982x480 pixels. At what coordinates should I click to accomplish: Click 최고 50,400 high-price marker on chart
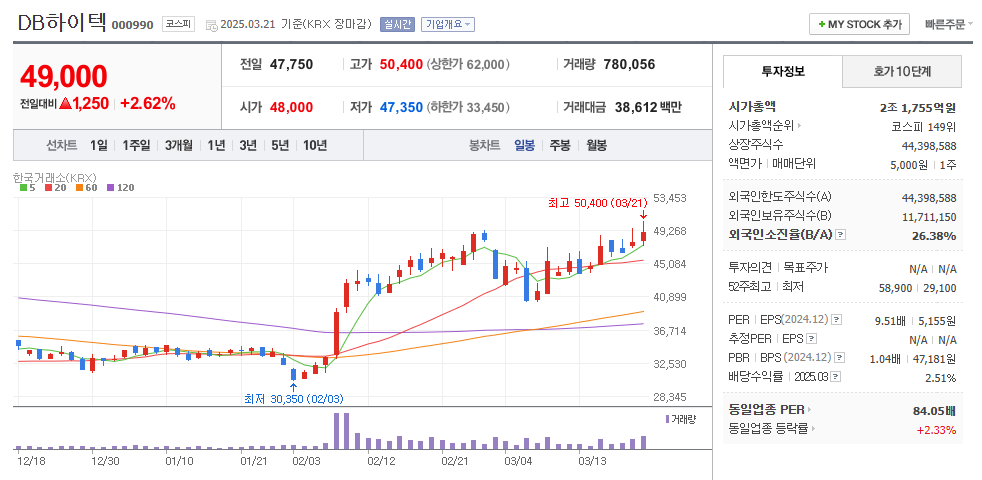point(596,203)
